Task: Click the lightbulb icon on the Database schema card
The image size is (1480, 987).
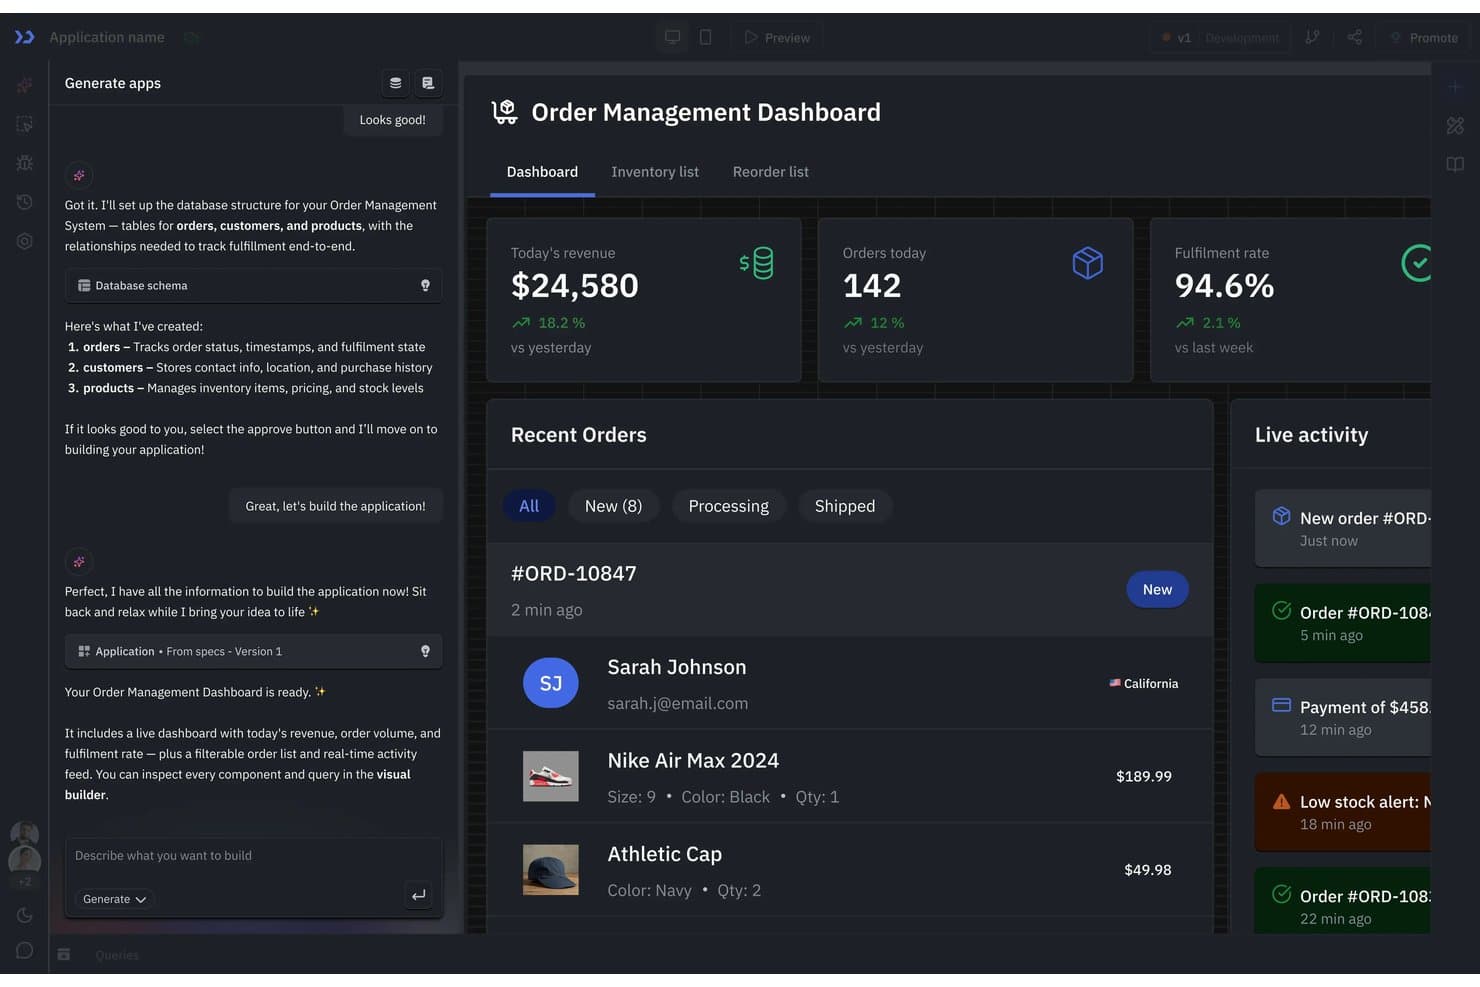Action: pos(425,285)
